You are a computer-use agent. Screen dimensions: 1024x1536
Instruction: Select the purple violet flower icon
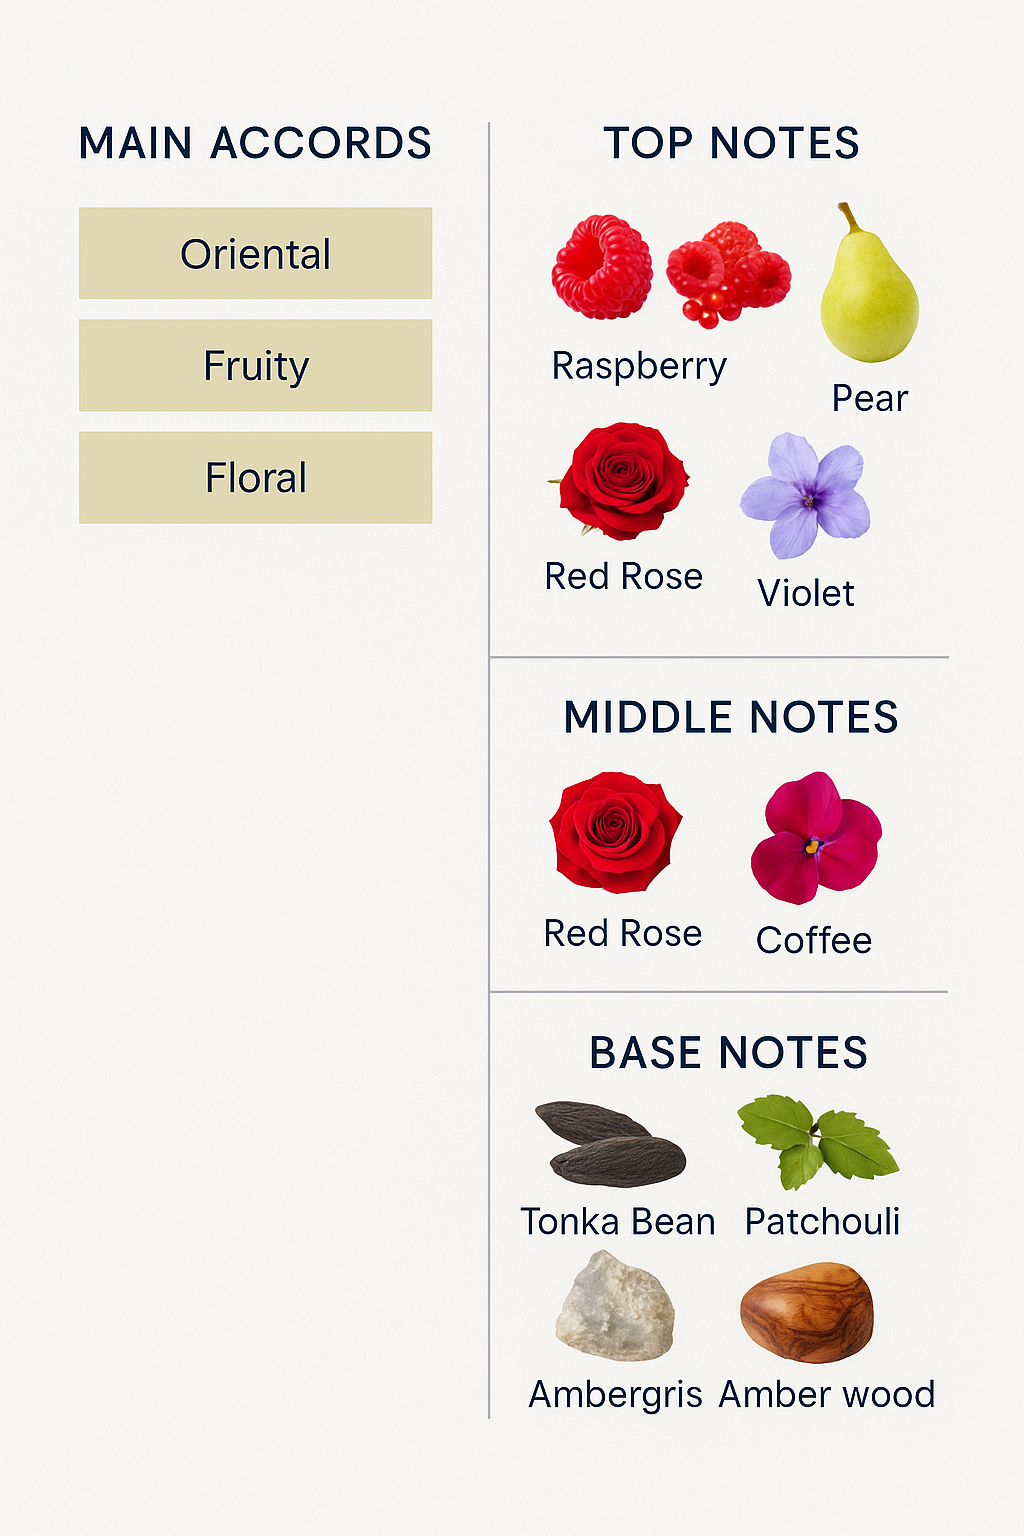point(806,495)
